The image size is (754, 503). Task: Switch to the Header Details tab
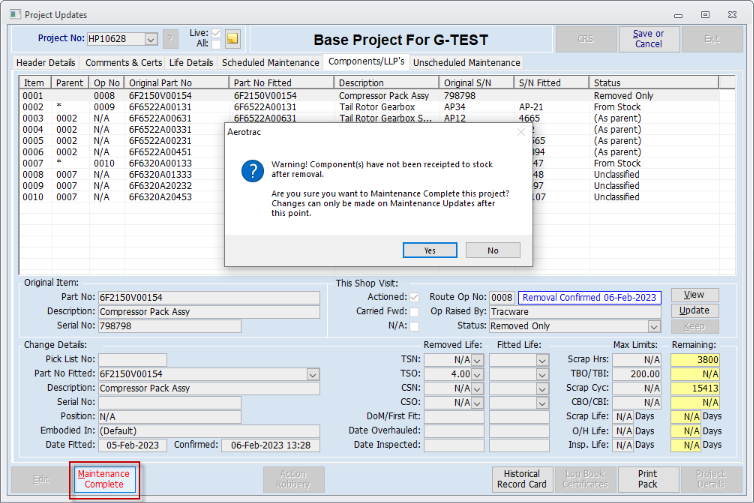point(46,63)
